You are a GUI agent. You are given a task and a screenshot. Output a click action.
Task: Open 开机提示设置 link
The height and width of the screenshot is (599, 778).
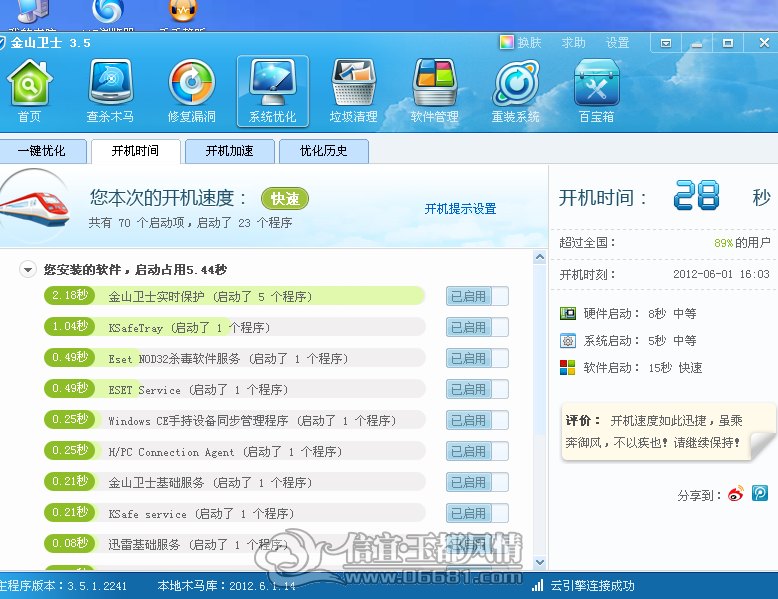pyautogui.click(x=460, y=208)
